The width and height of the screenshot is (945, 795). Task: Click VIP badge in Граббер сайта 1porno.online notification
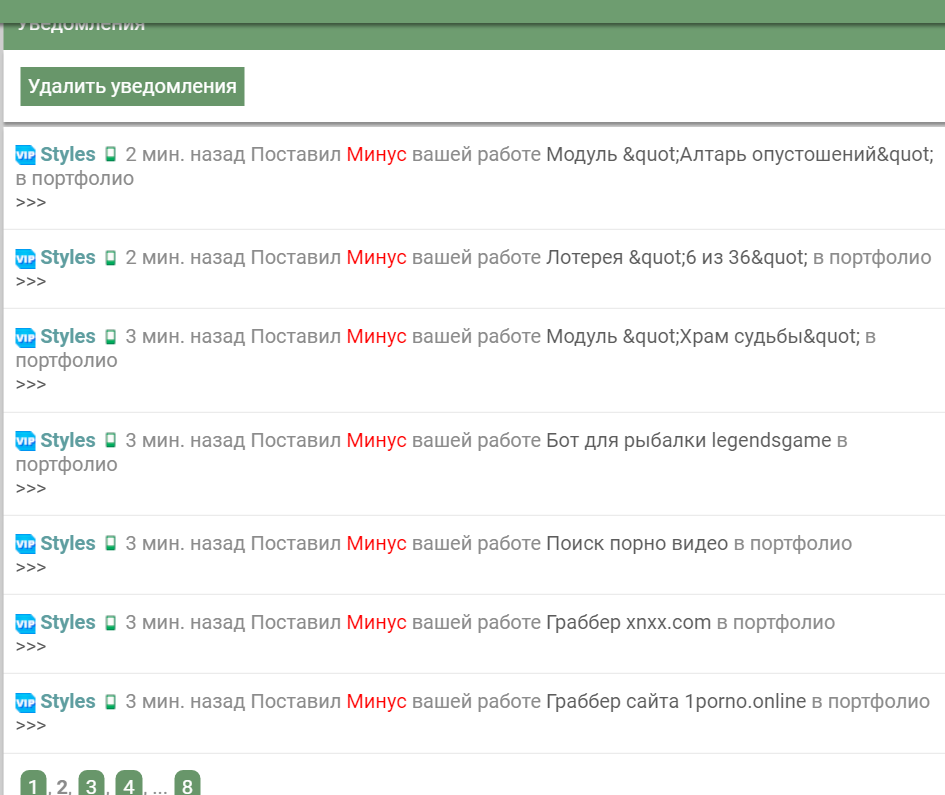26,702
